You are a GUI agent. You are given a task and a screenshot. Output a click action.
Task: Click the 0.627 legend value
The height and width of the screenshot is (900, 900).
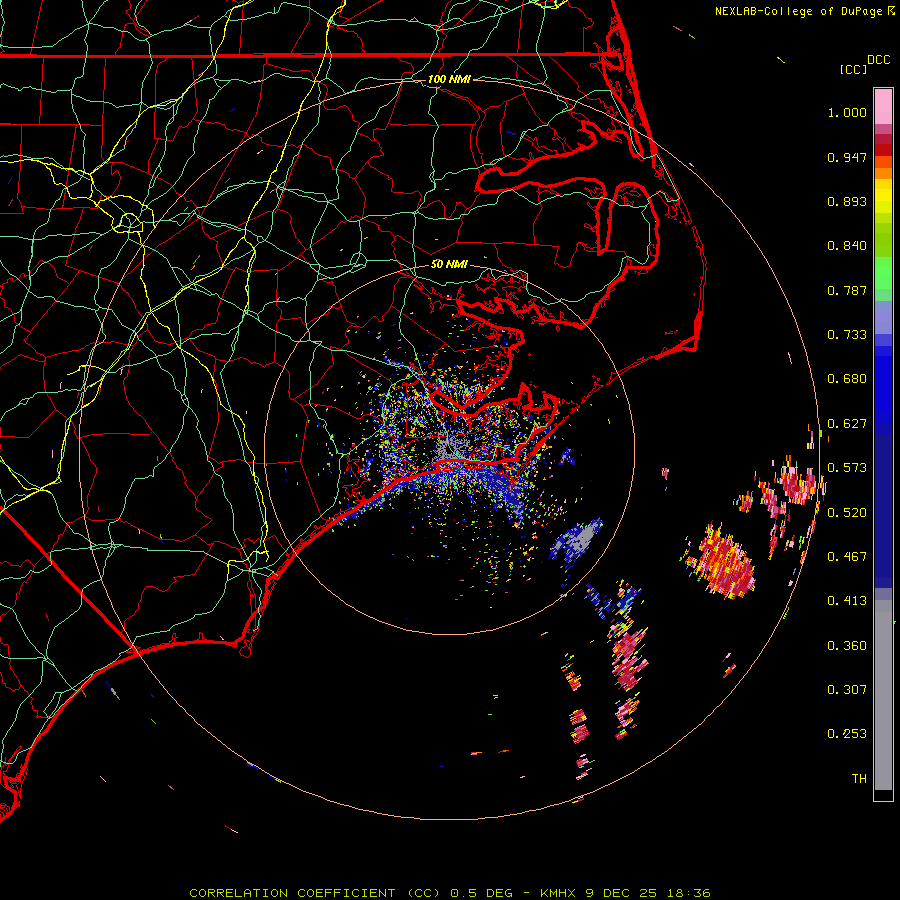[847, 424]
